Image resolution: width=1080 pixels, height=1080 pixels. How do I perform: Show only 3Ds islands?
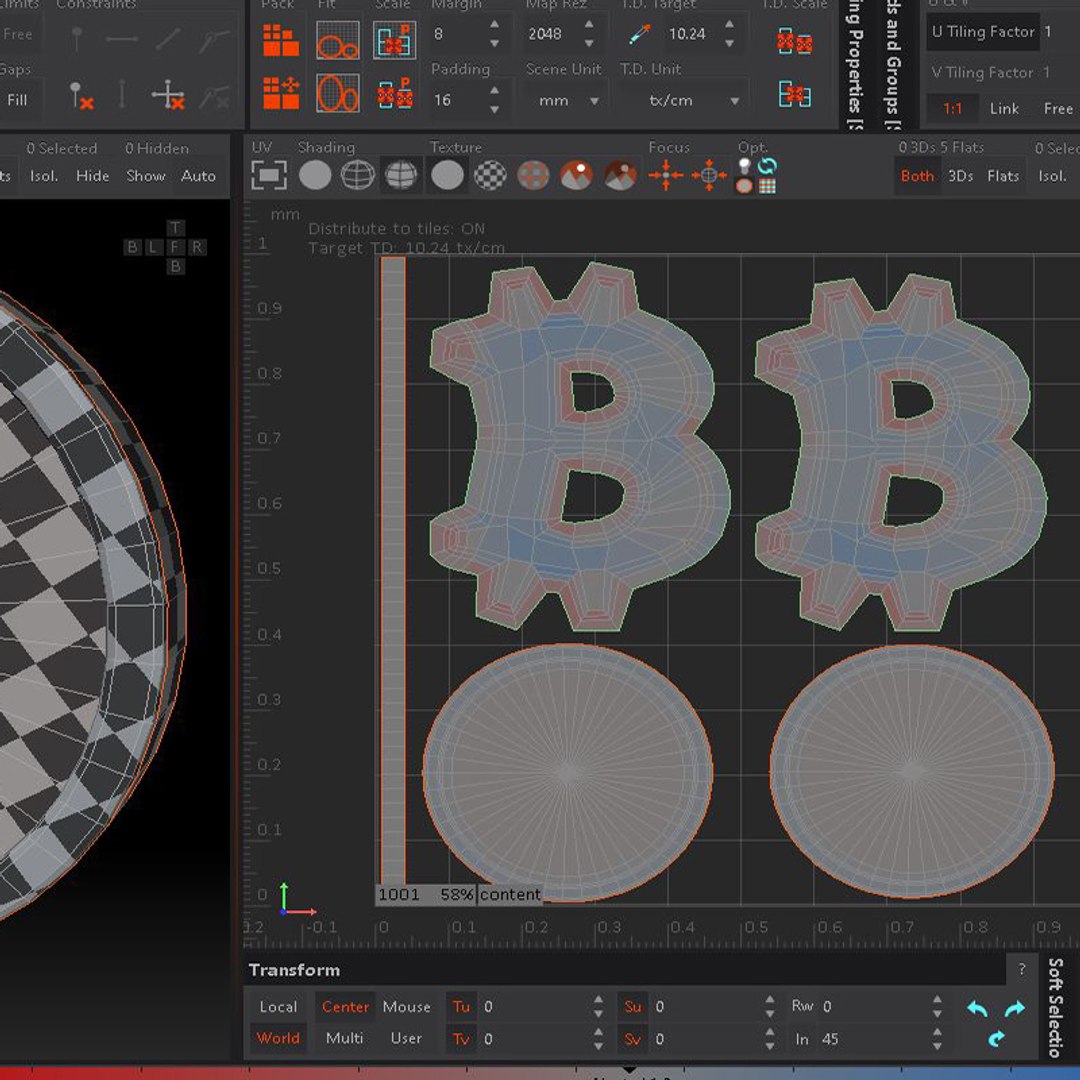(x=961, y=176)
